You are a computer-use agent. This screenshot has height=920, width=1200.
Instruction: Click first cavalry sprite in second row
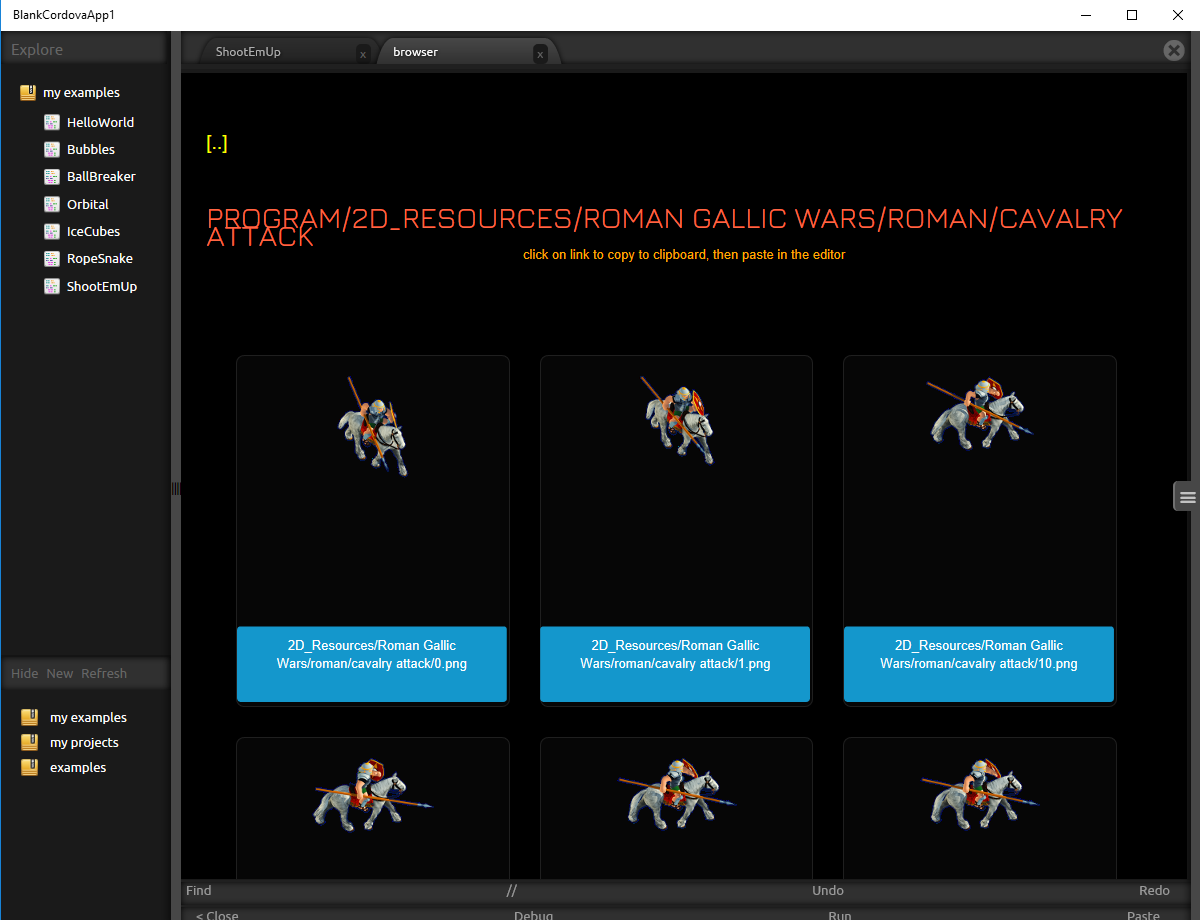pos(373,794)
